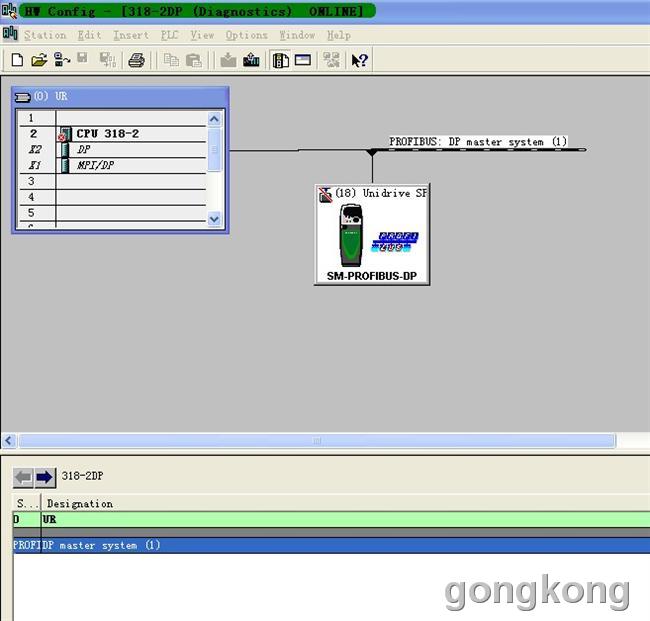Image resolution: width=650 pixels, height=621 pixels.
Task: Select empty rack slot 3
Action: (113, 181)
